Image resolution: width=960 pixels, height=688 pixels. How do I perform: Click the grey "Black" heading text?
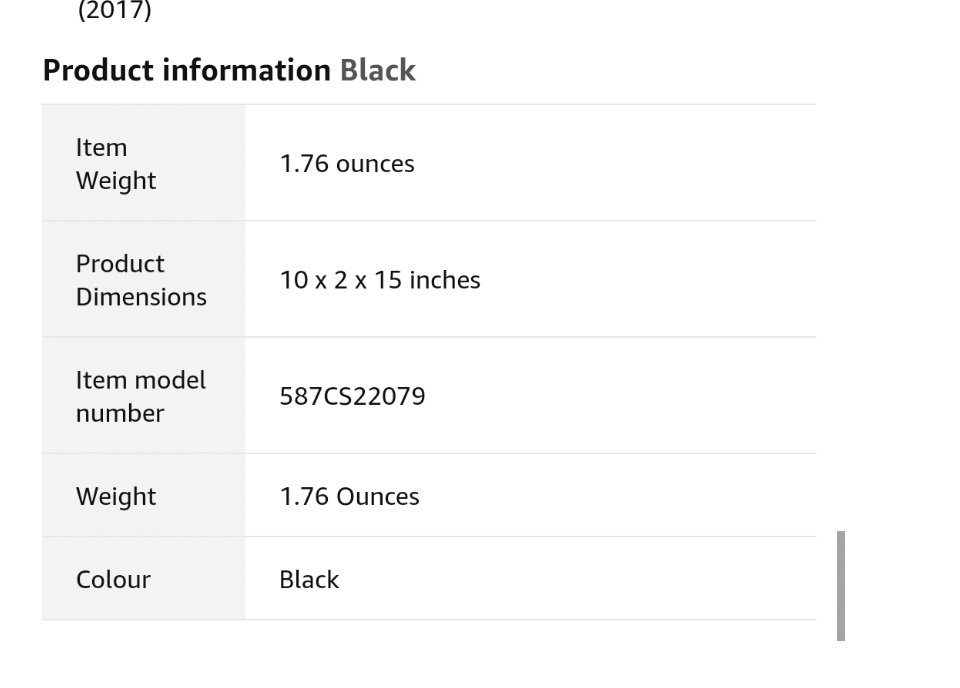[377, 70]
